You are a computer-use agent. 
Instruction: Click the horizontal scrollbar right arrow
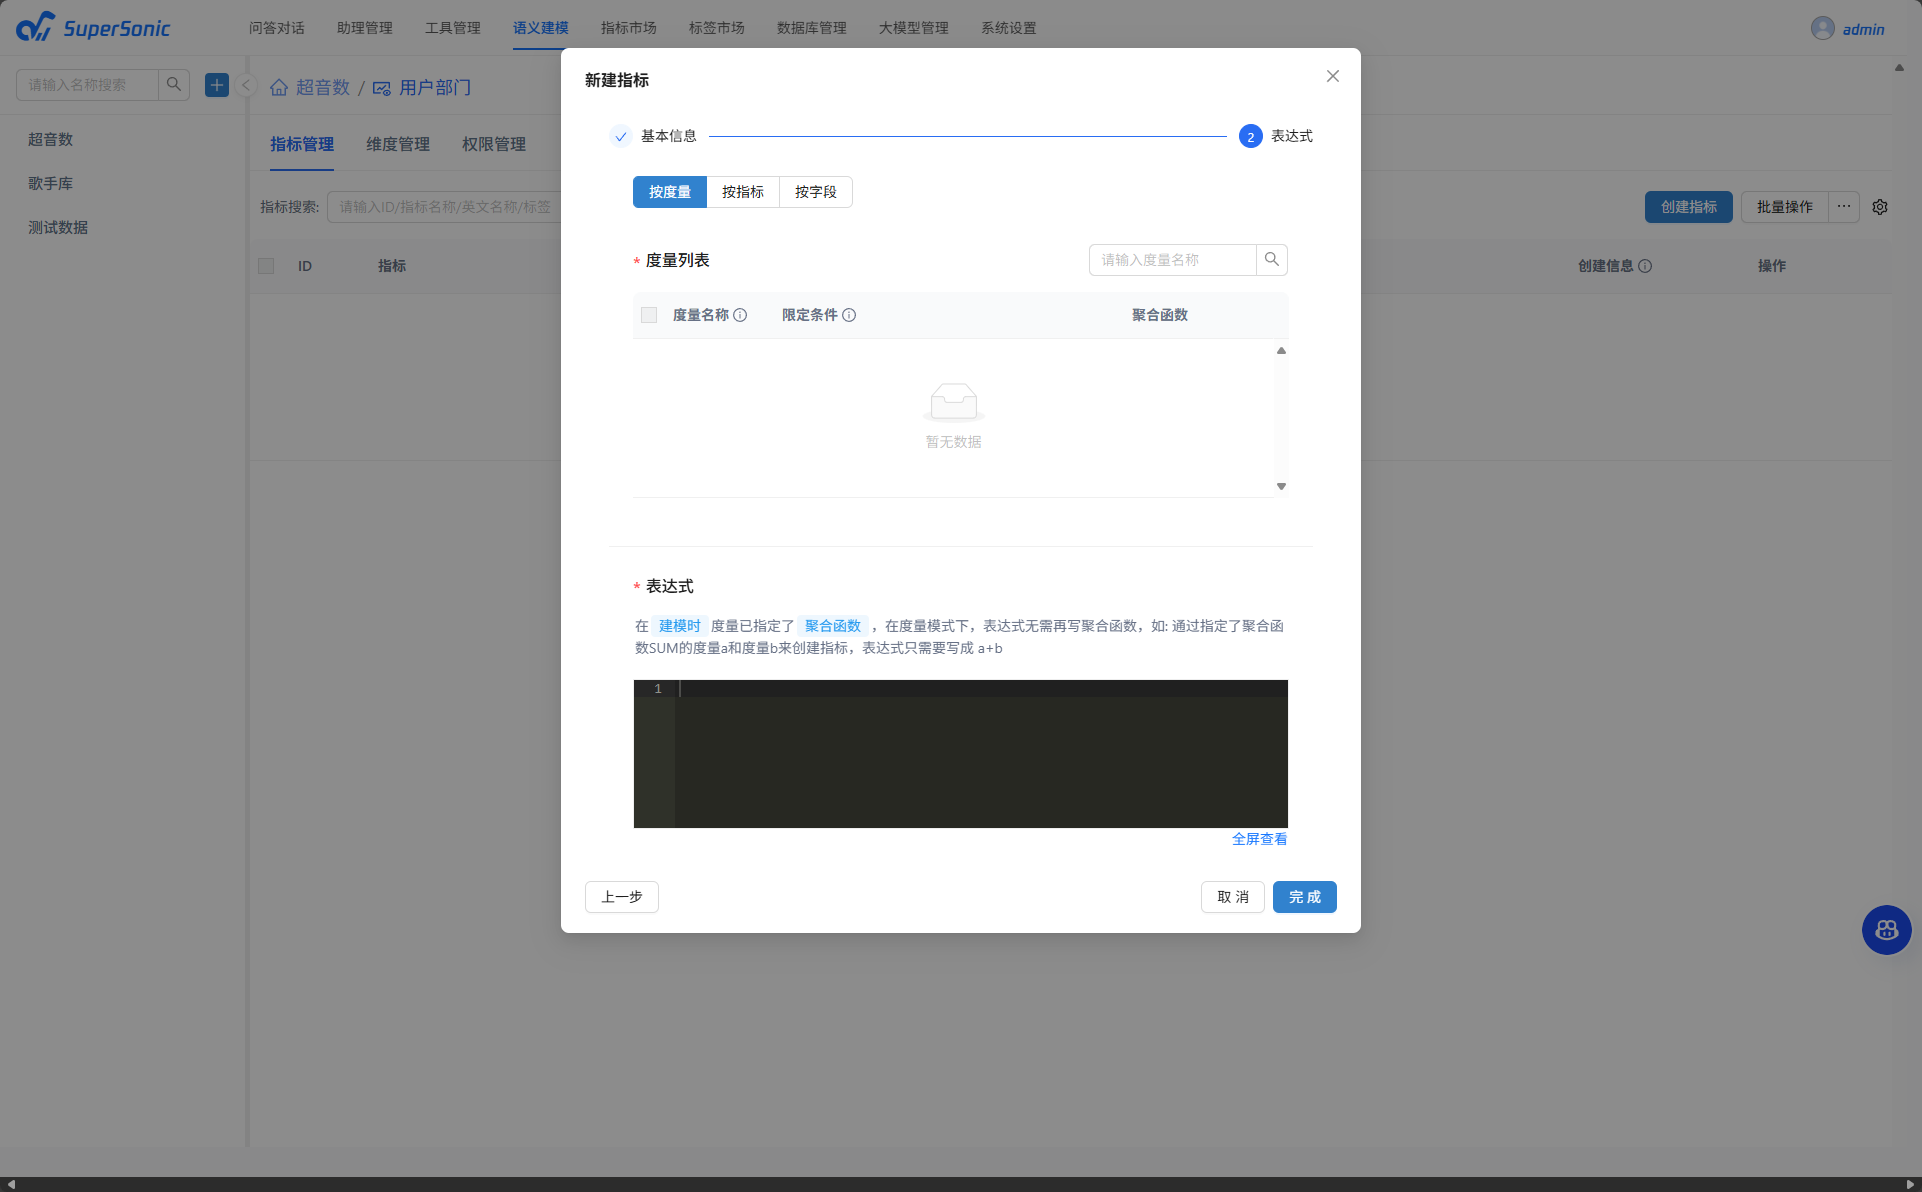click(x=1910, y=1185)
